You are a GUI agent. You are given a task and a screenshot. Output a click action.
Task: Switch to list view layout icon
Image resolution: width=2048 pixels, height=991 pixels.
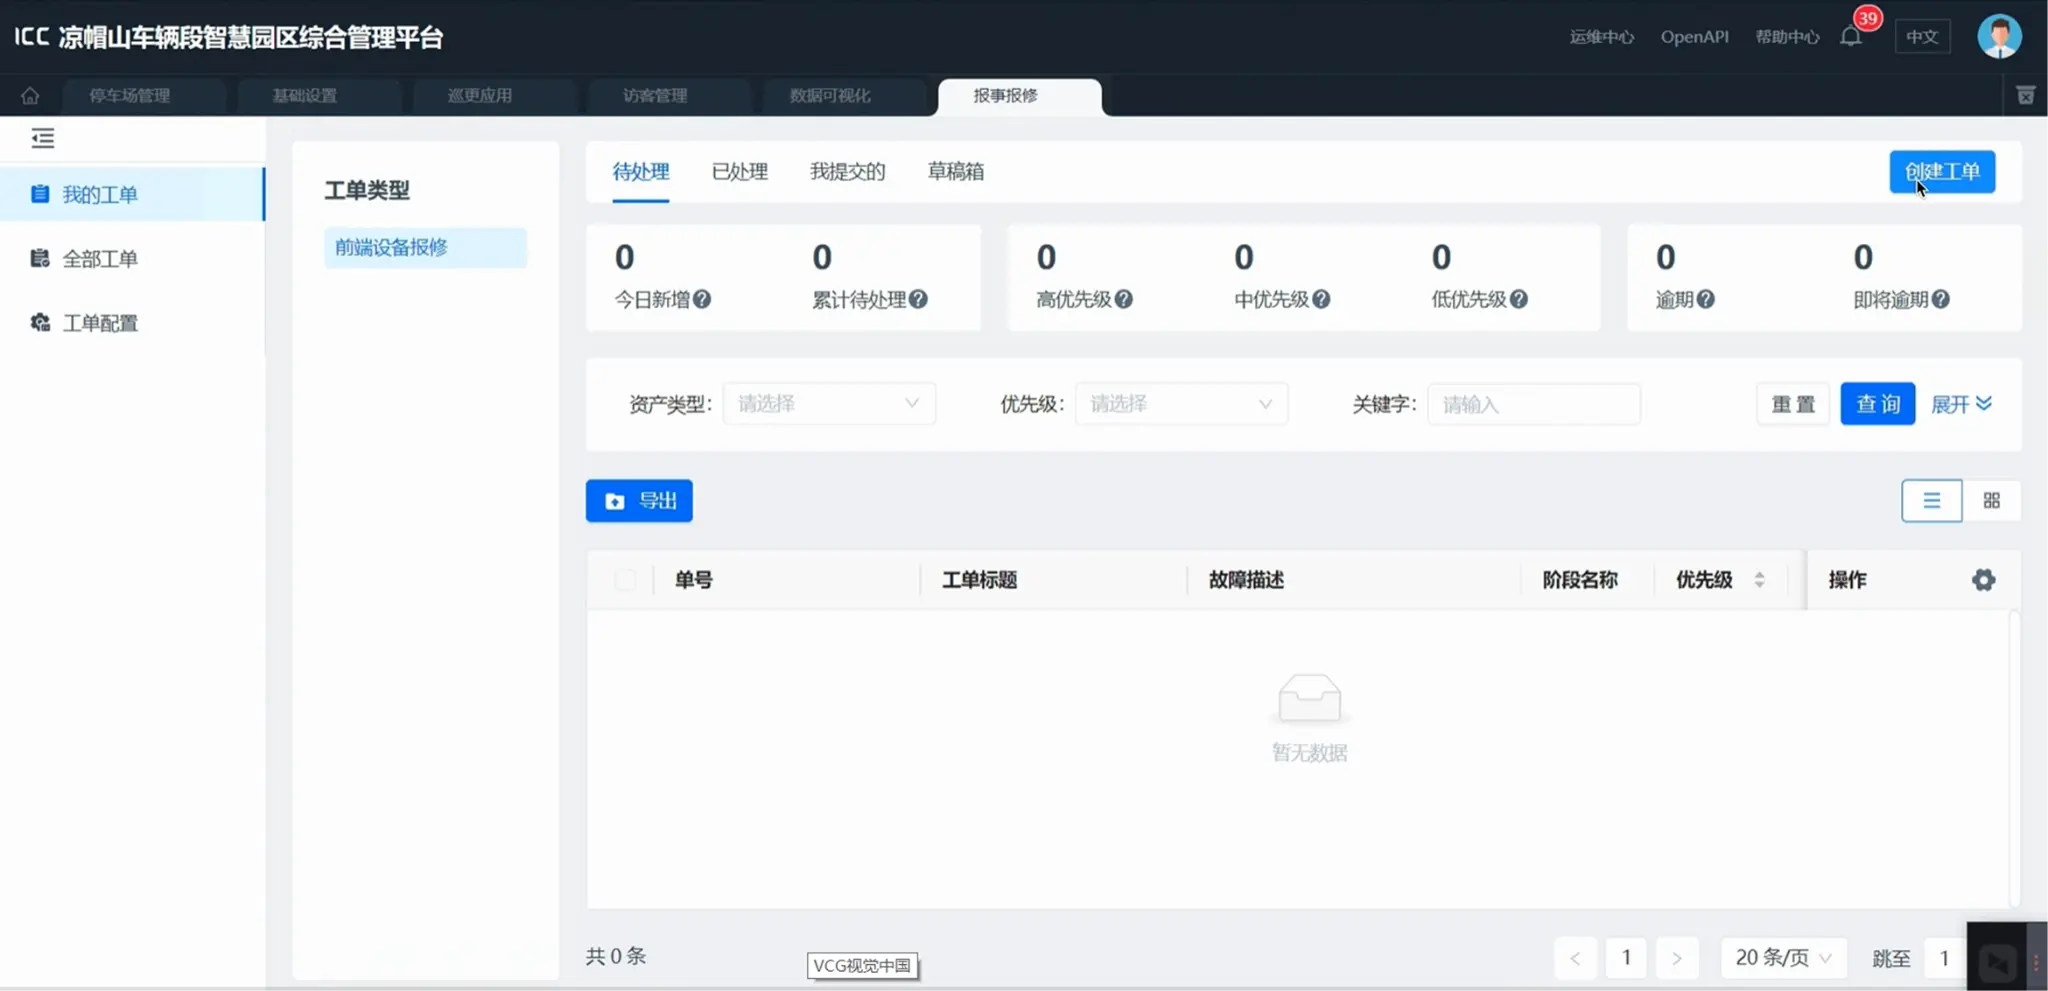pyautogui.click(x=1931, y=500)
